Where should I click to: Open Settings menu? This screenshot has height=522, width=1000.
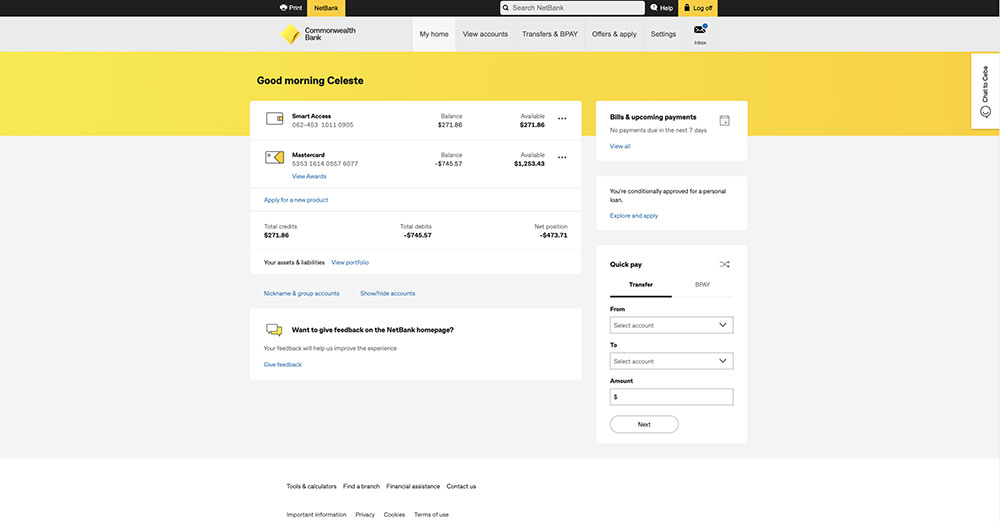pyautogui.click(x=663, y=34)
